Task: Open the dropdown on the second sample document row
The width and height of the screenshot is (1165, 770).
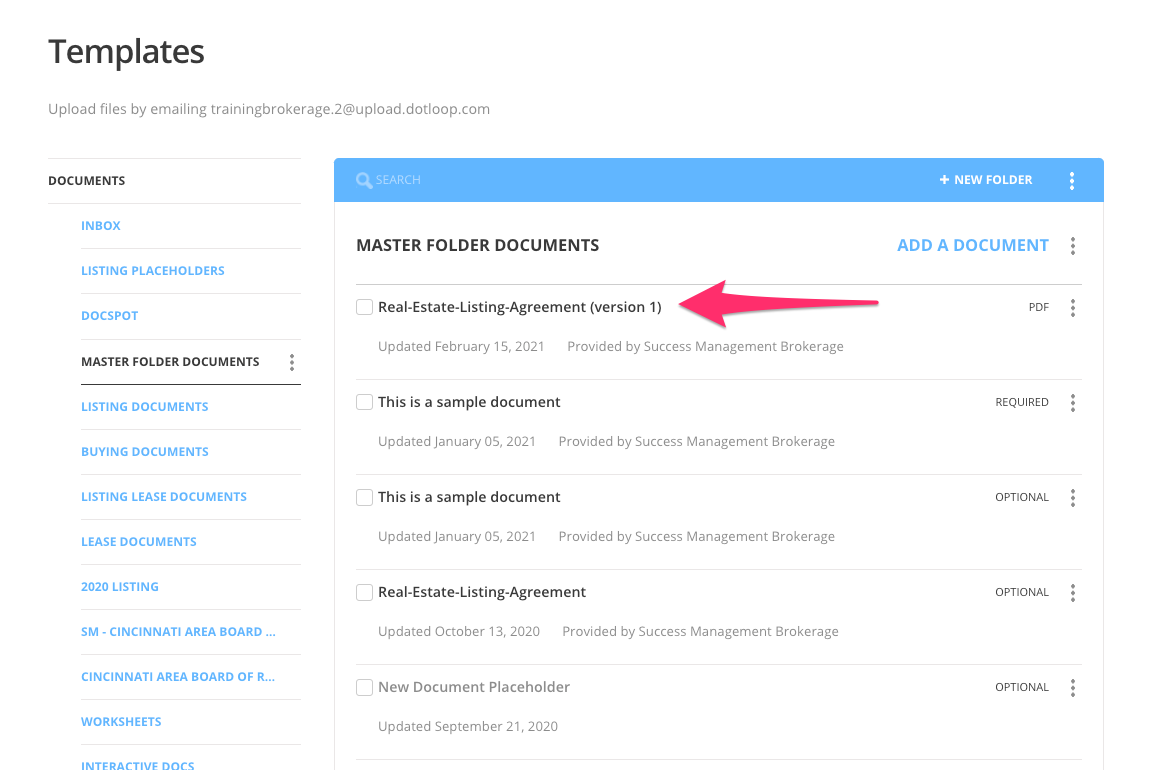Action: (1072, 497)
